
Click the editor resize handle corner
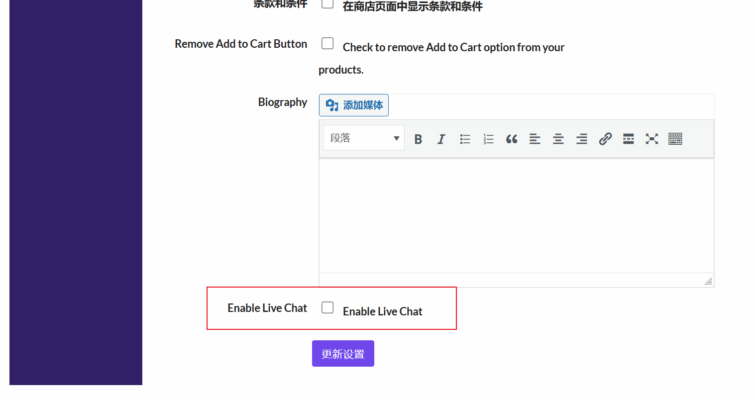[x=708, y=282]
